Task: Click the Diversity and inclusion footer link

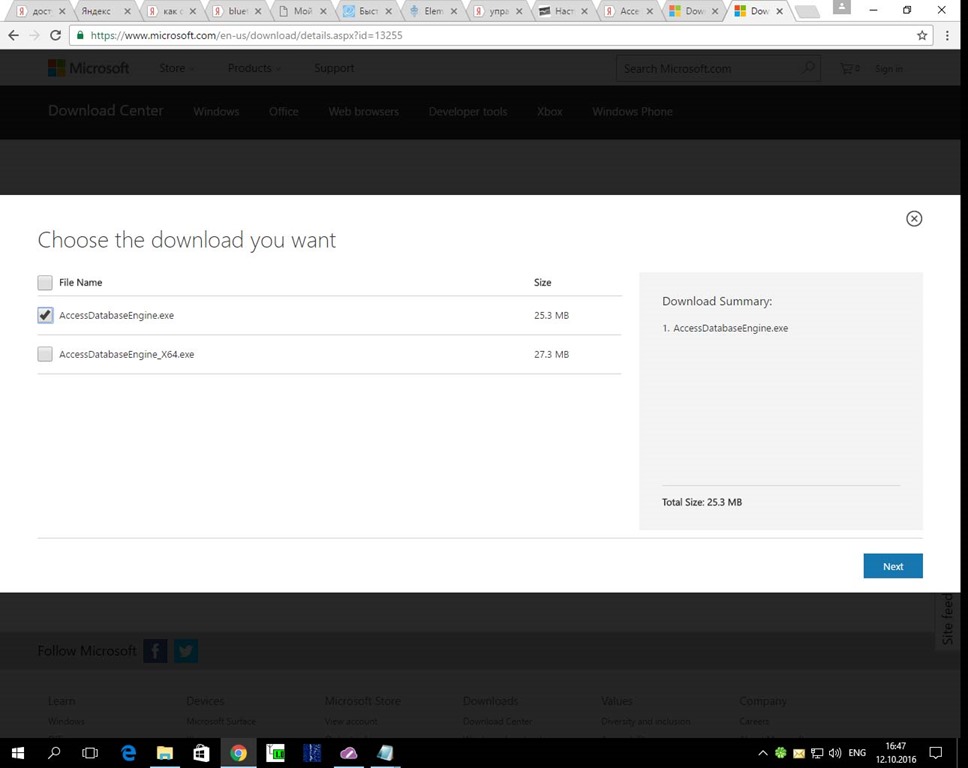Action: coord(646,721)
